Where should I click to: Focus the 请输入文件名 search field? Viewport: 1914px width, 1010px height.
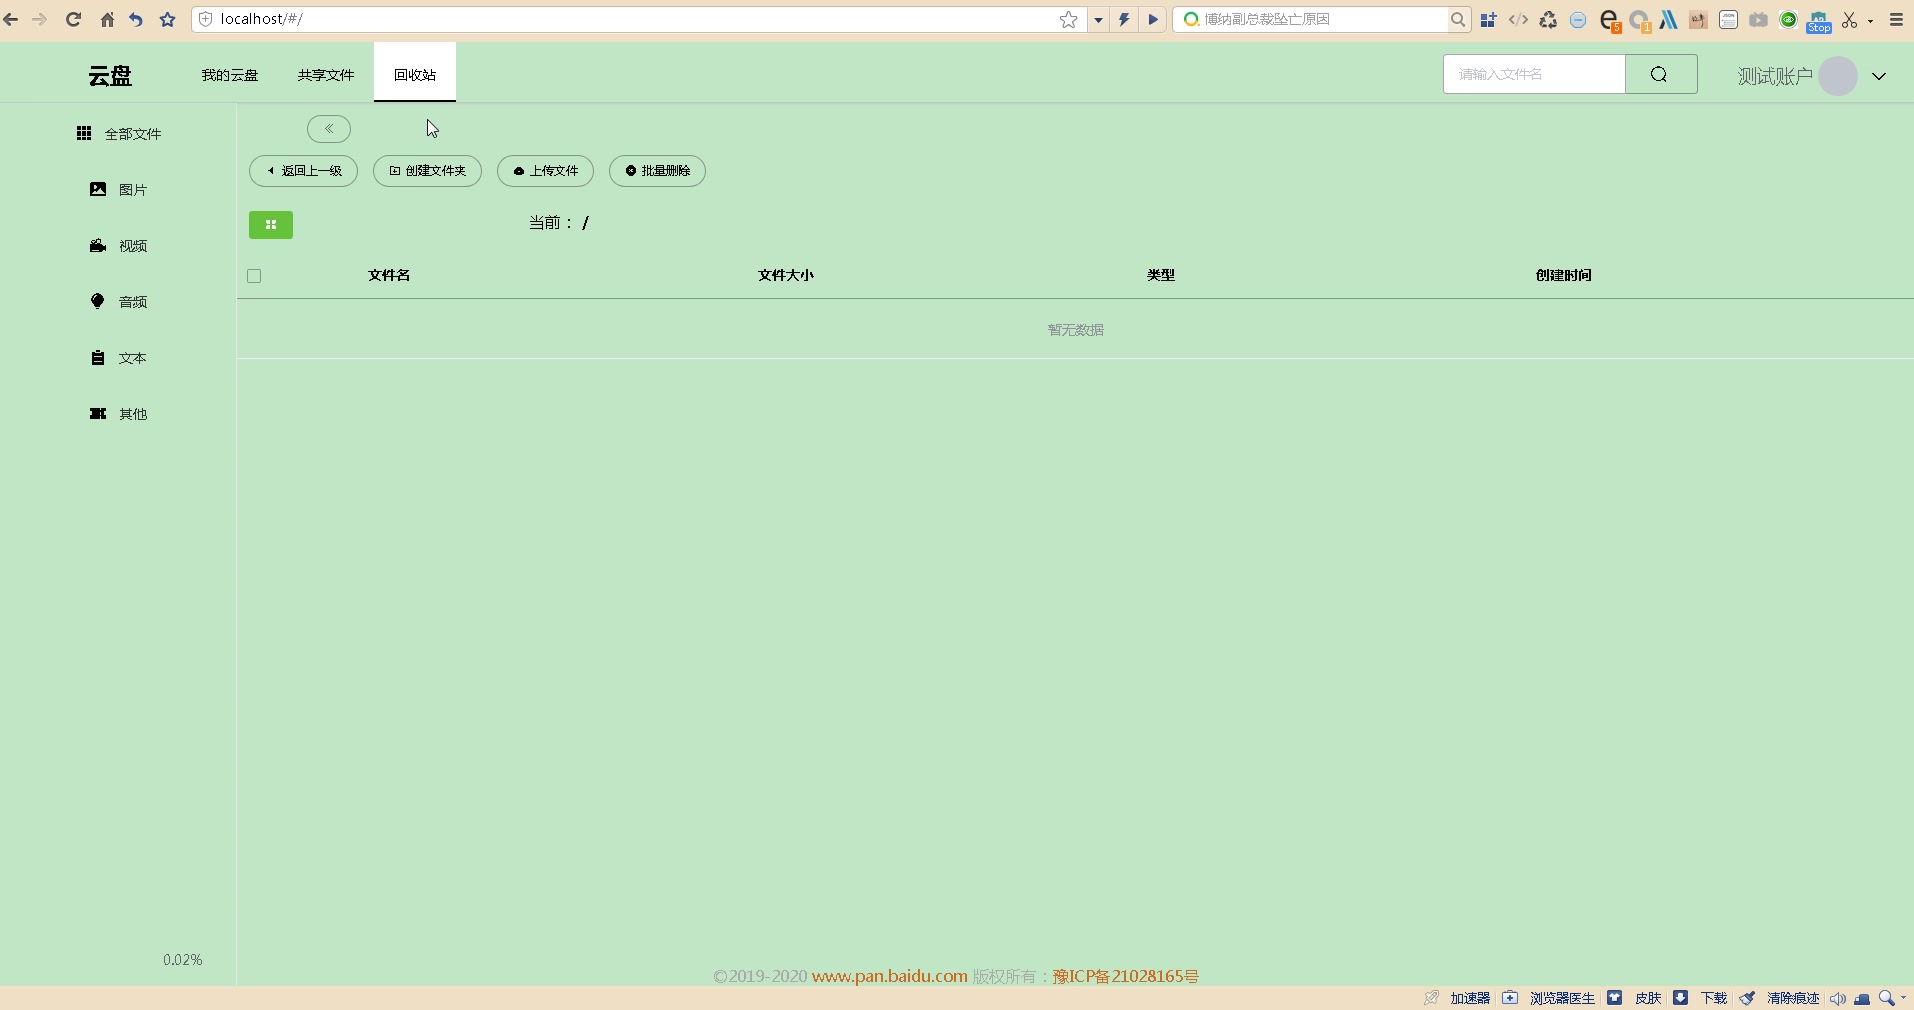pos(1534,74)
